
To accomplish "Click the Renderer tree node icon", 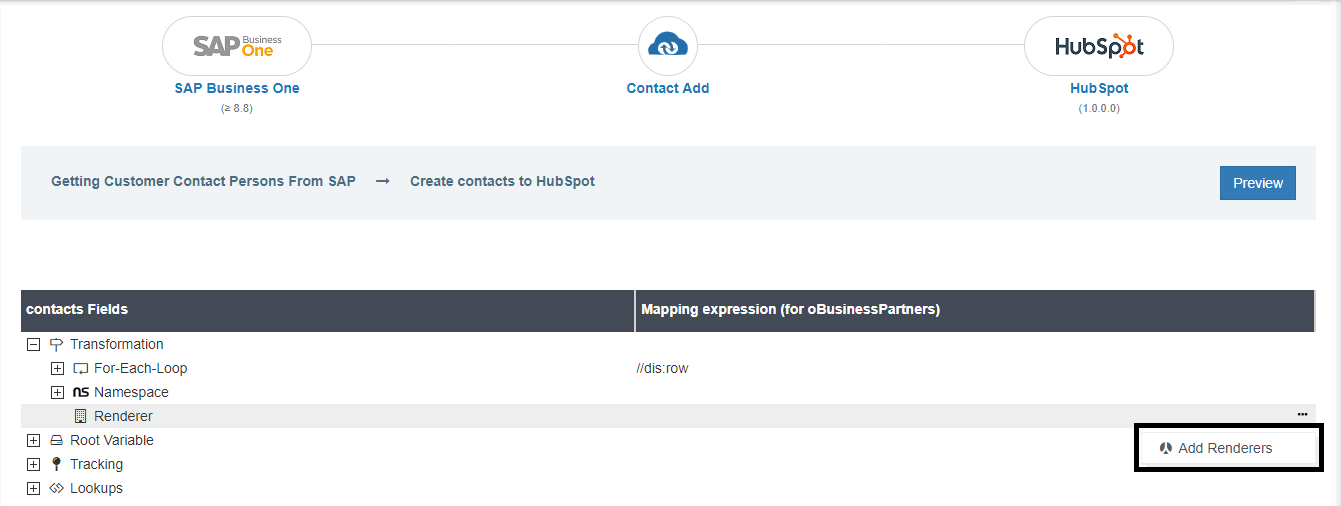I will click(81, 416).
